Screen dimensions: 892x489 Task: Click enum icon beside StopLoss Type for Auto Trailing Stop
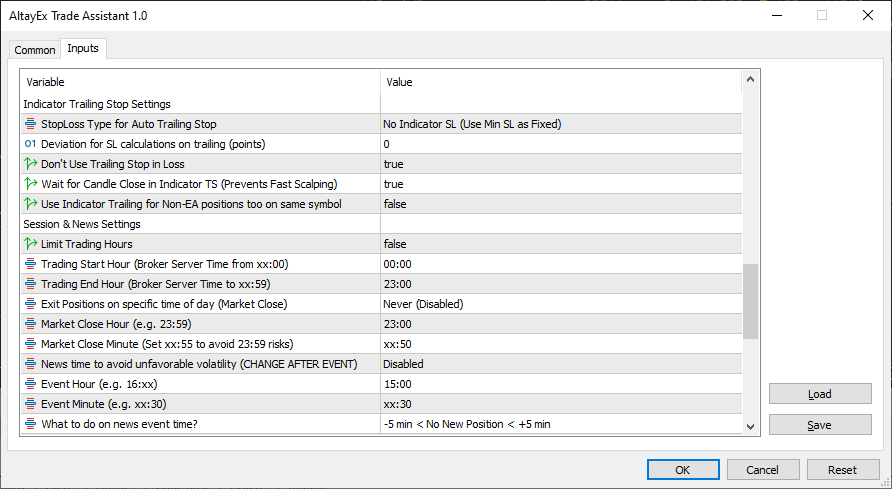click(31, 124)
